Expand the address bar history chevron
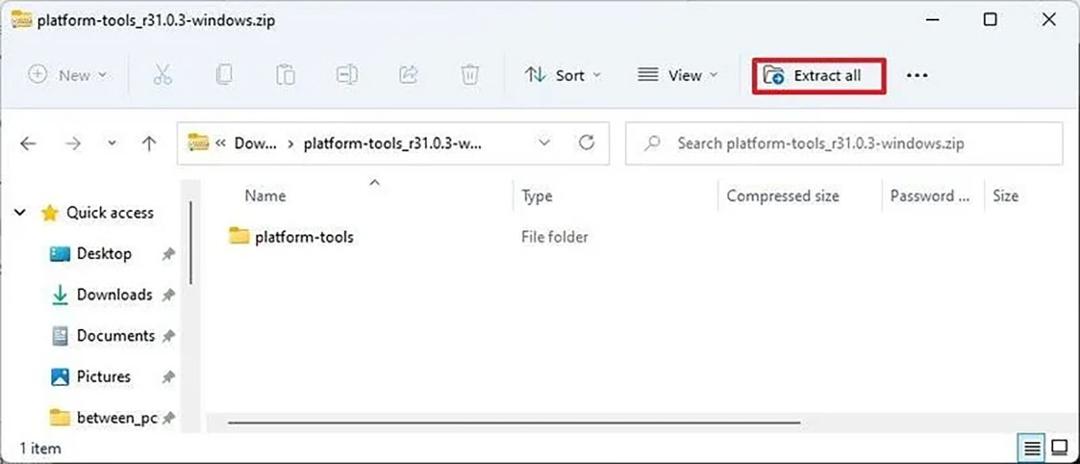This screenshot has height=464, width=1080. point(545,143)
